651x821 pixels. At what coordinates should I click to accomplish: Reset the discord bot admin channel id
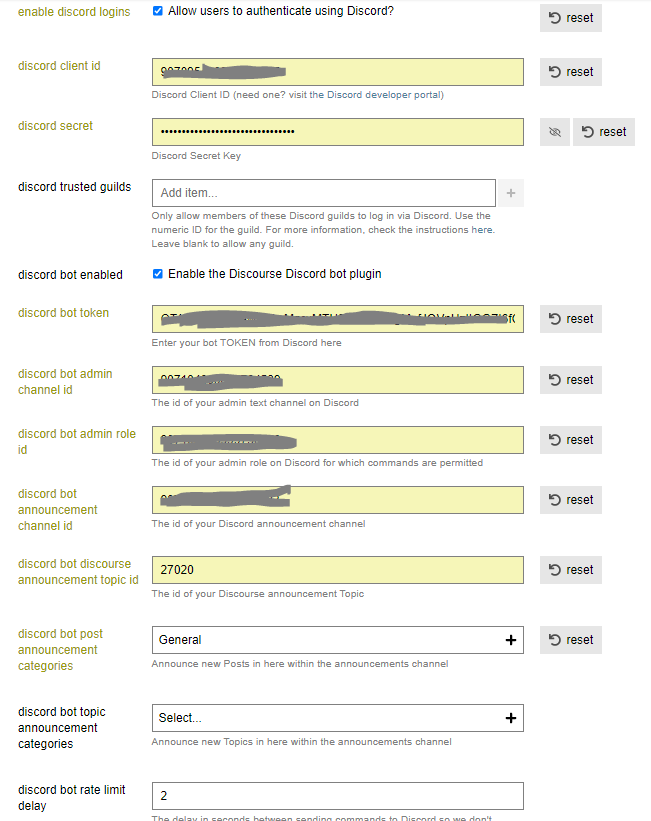coord(570,380)
